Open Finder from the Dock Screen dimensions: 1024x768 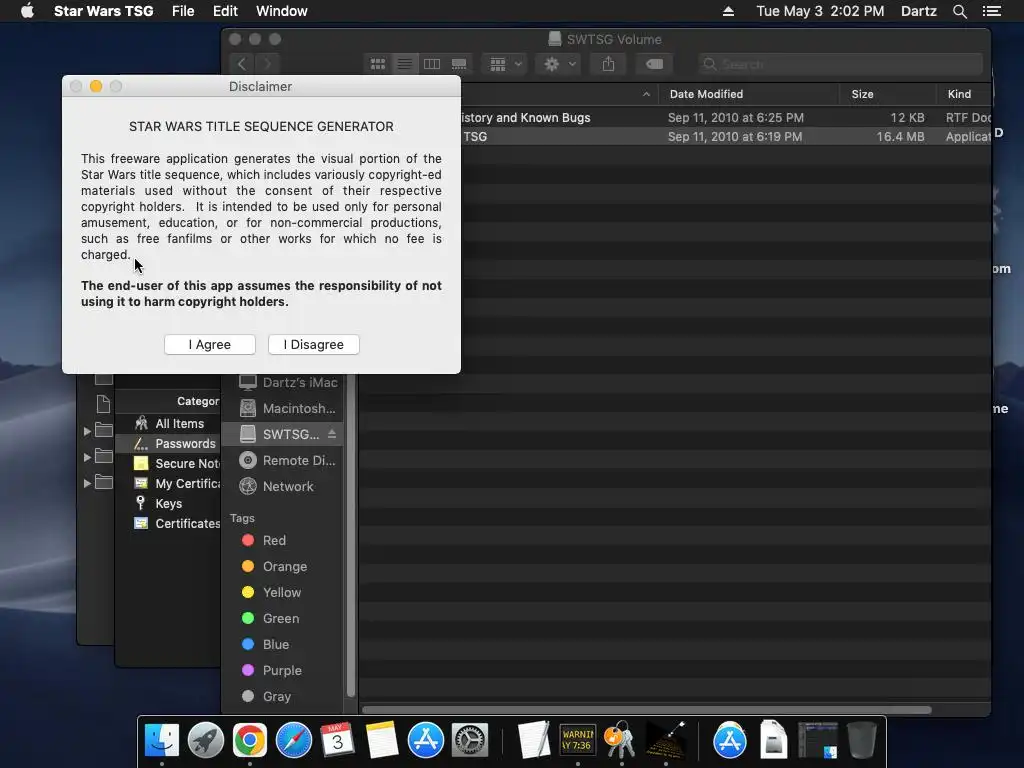[161, 741]
